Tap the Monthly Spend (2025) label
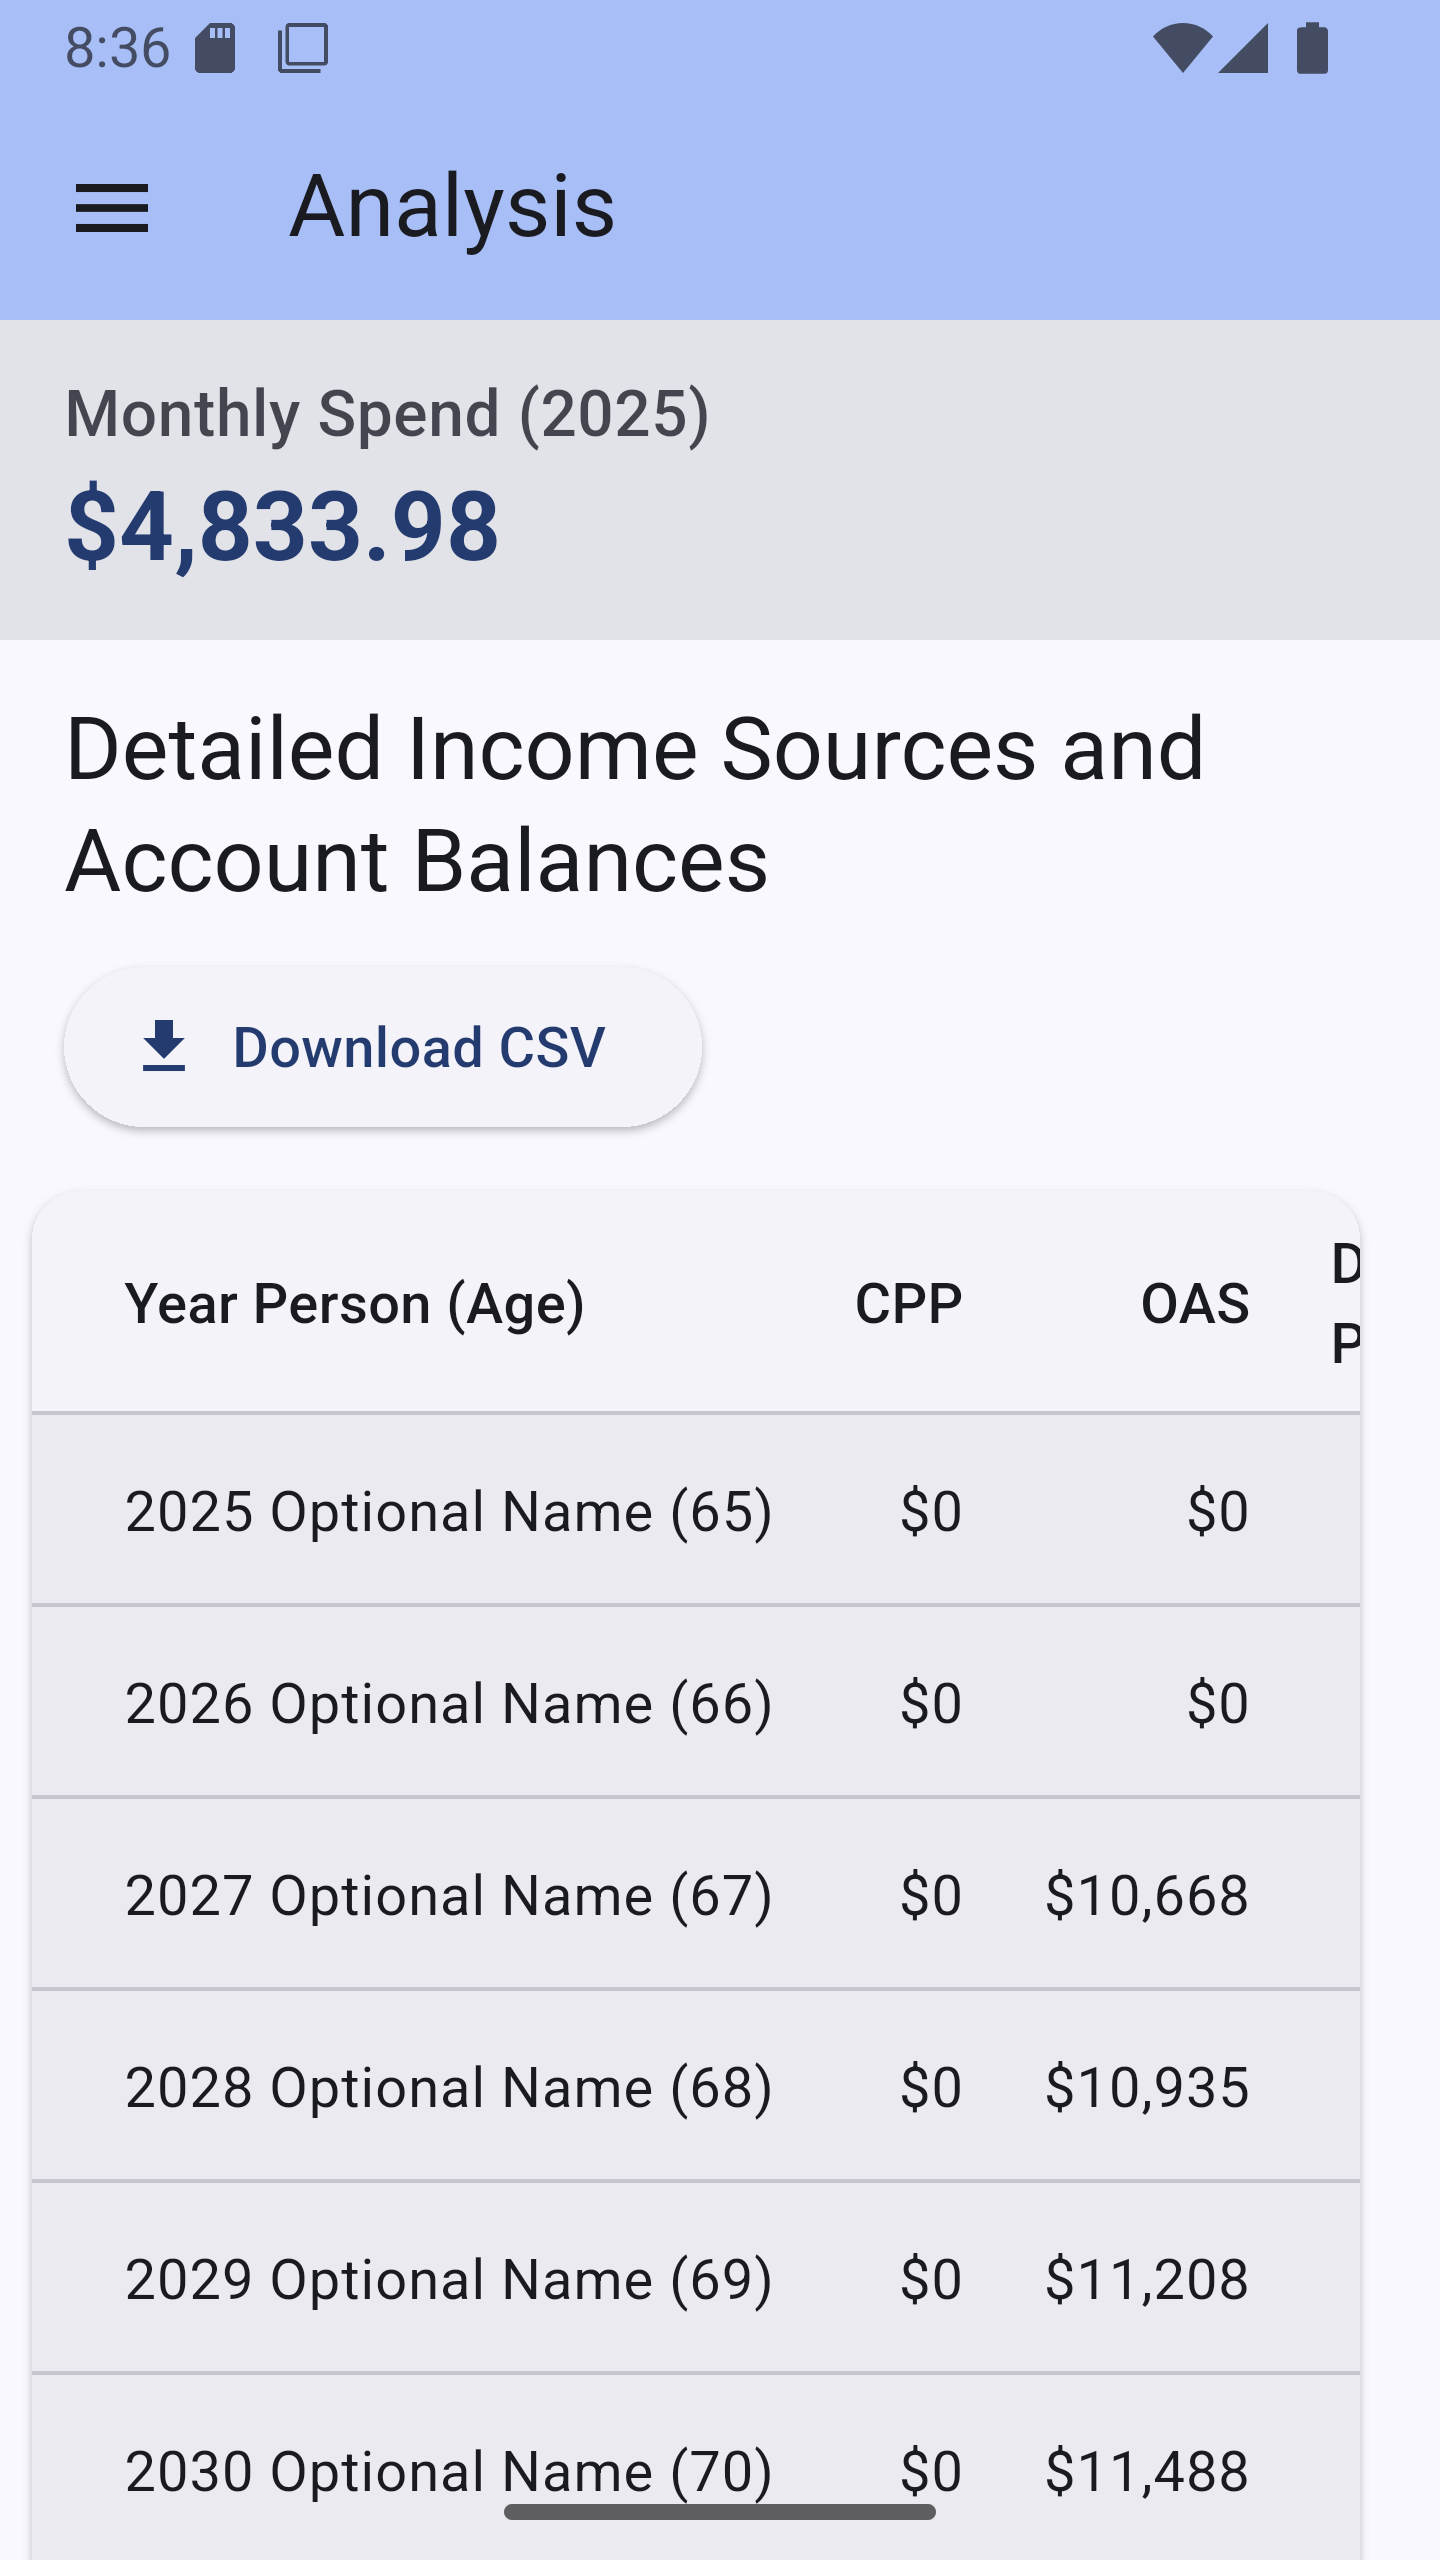 click(x=387, y=413)
